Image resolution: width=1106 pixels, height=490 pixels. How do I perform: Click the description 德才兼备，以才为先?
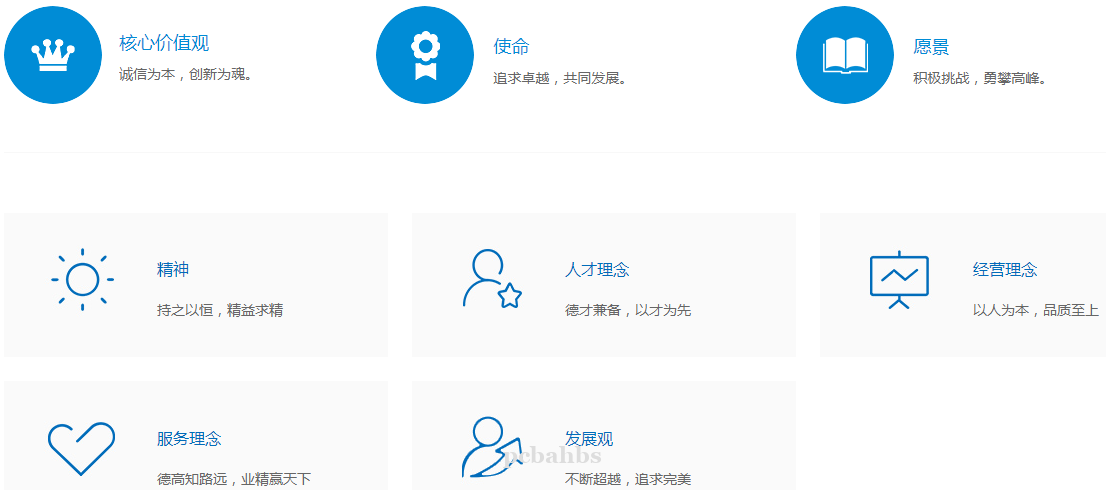(x=628, y=310)
